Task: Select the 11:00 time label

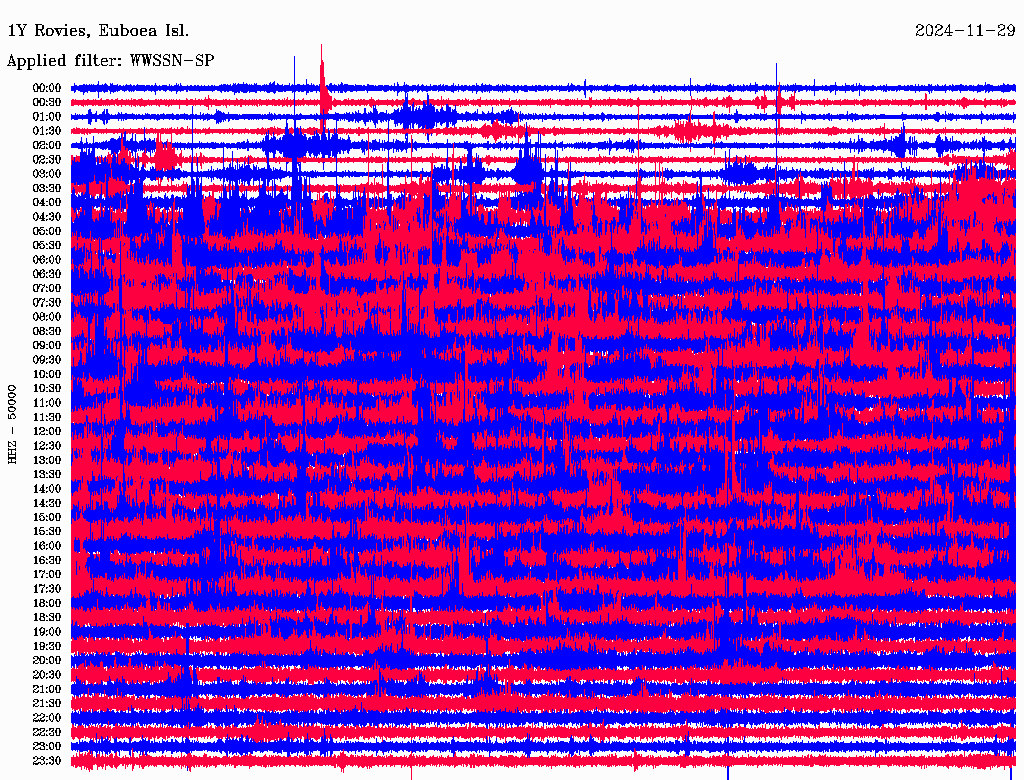Action: [x=46, y=403]
